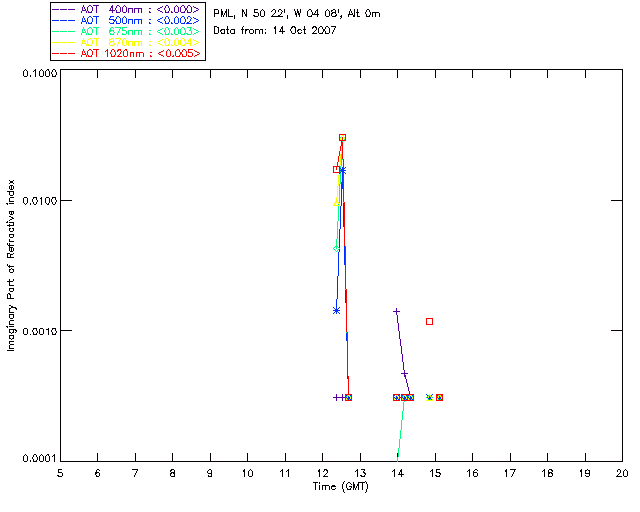Click the AOT 500nm legend entry
The height and width of the screenshot is (512, 640).
click(127, 20)
